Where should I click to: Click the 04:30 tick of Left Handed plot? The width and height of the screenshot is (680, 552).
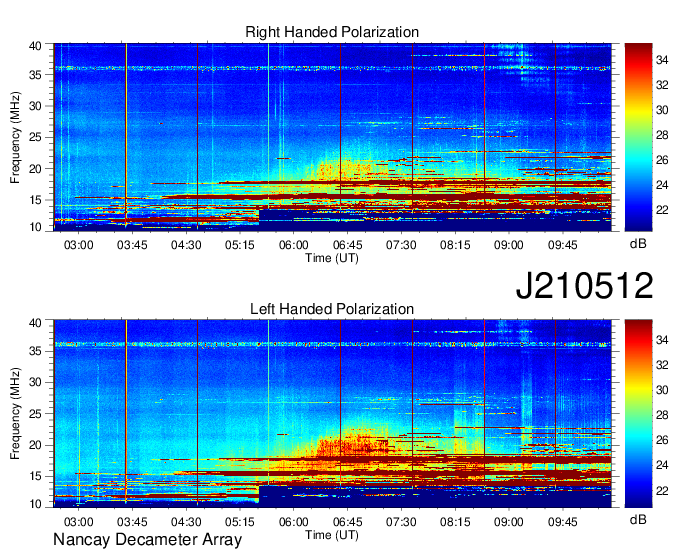coord(186,522)
